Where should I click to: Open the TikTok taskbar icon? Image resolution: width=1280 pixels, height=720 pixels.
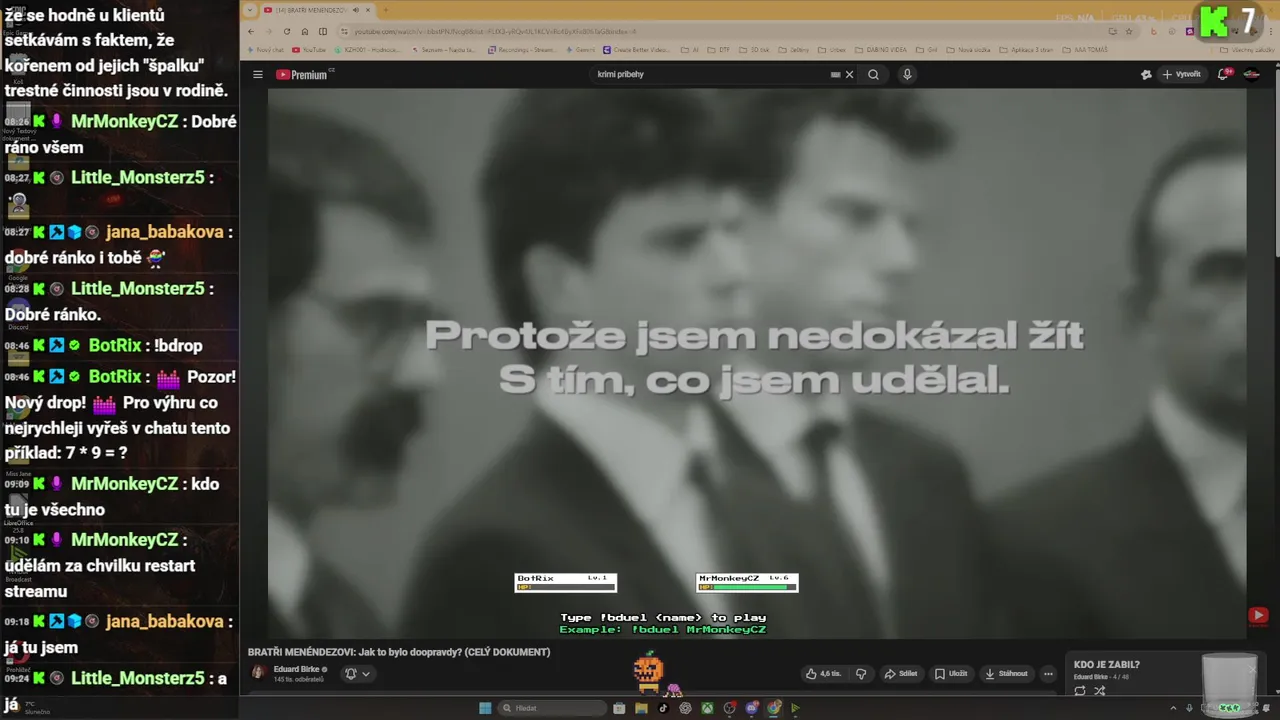point(663,708)
